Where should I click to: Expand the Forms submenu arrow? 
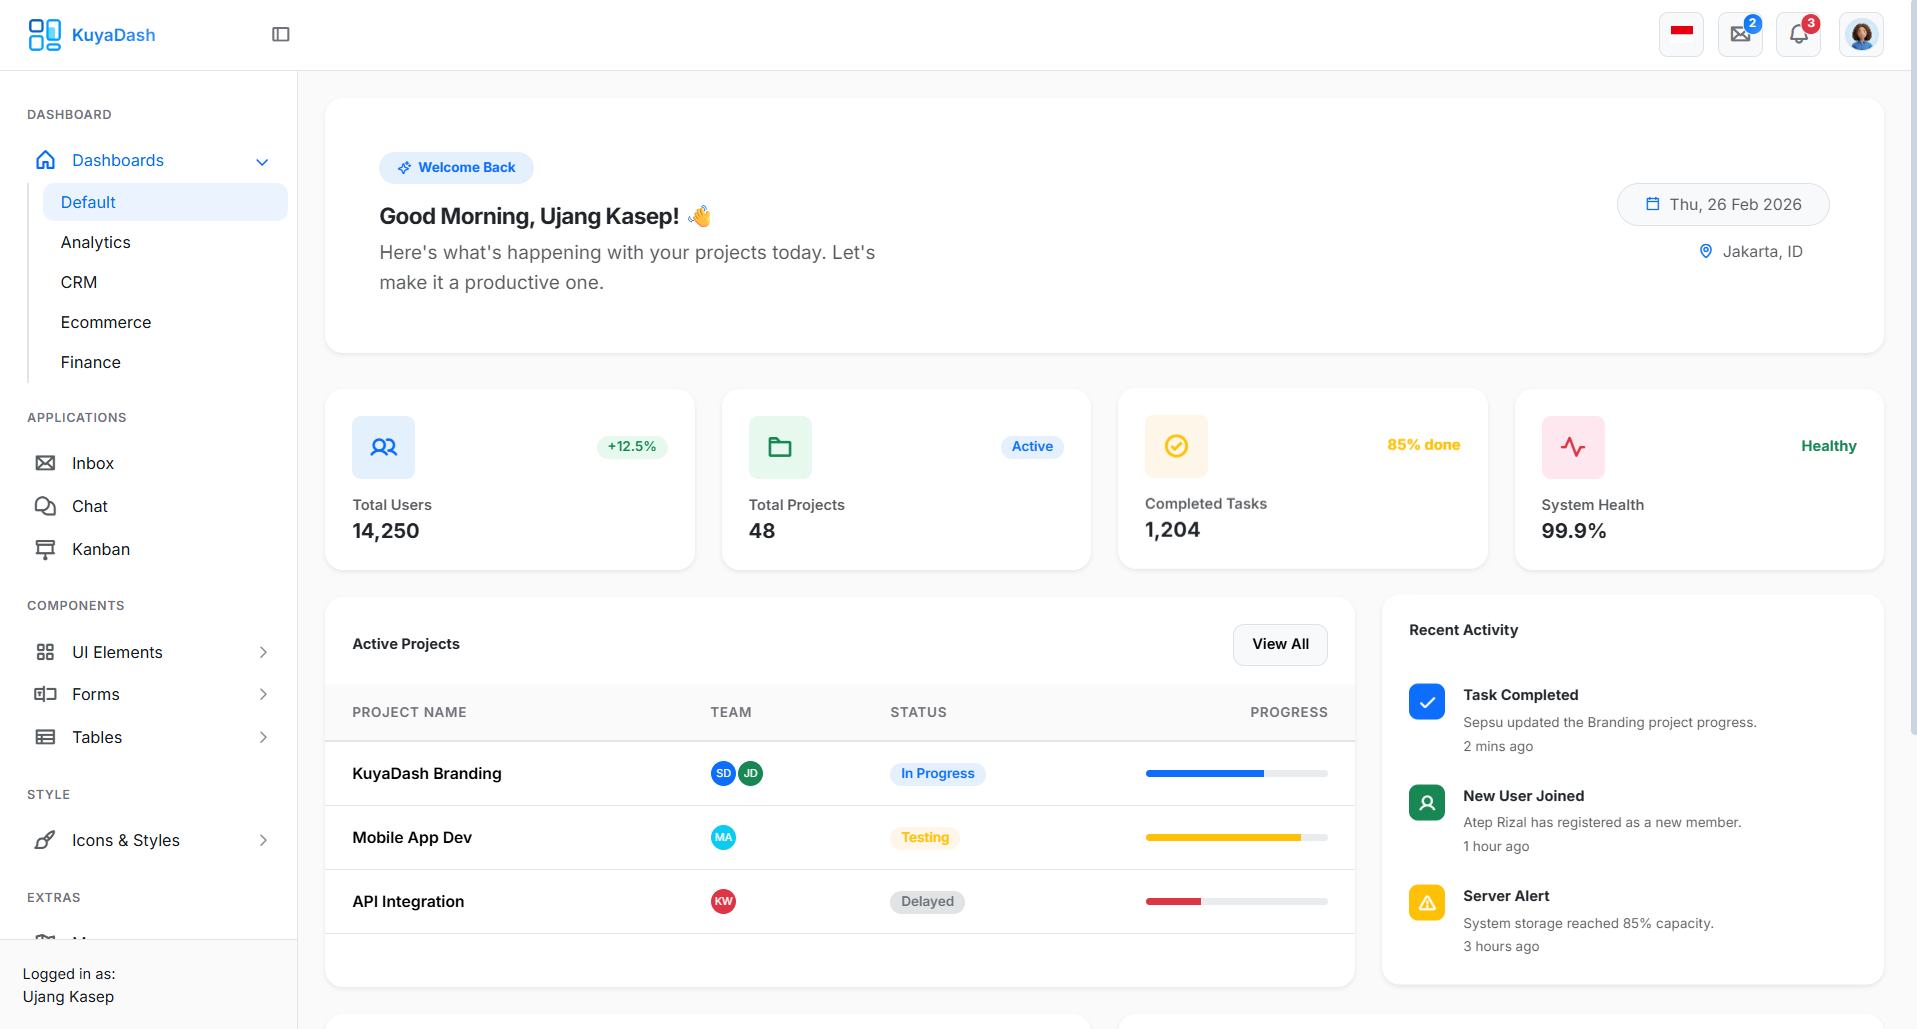pyautogui.click(x=263, y=694)
